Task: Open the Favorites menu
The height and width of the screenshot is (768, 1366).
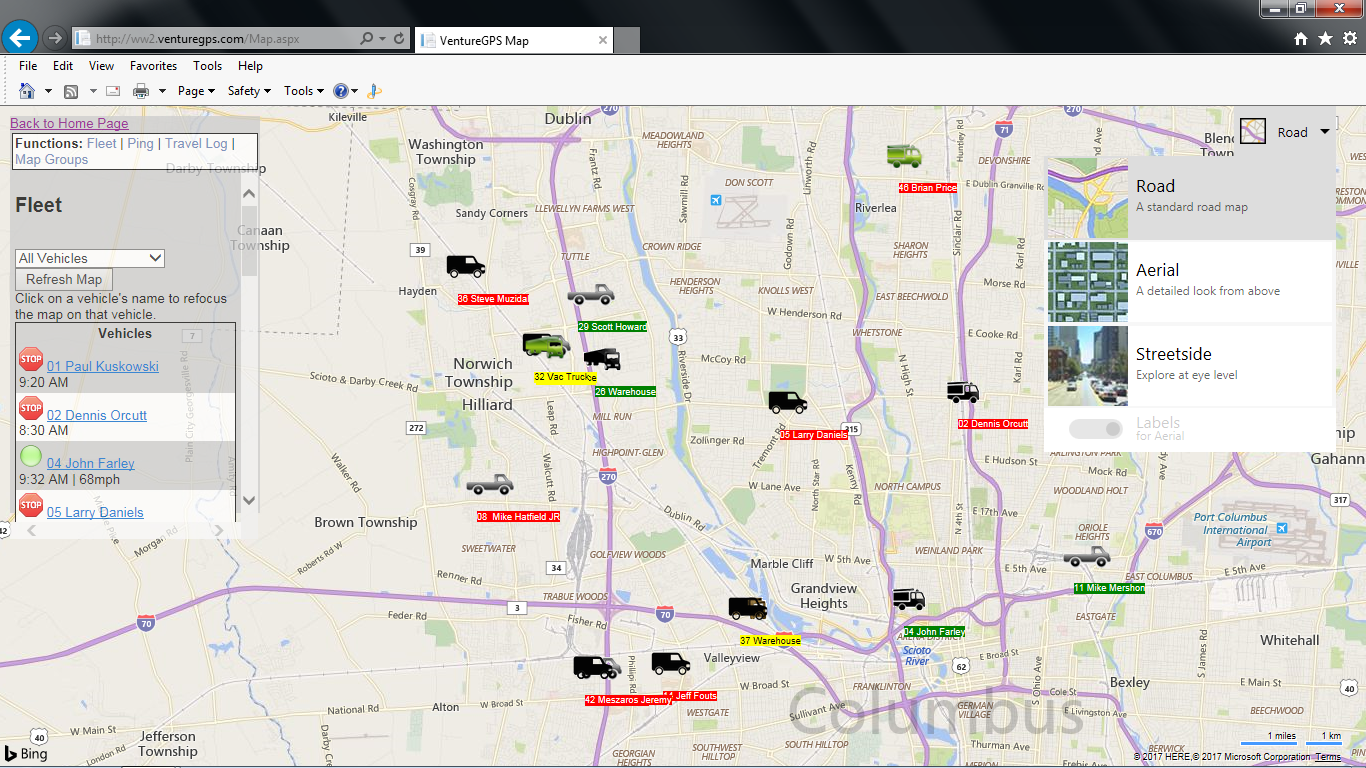Action: click(153, 66)
